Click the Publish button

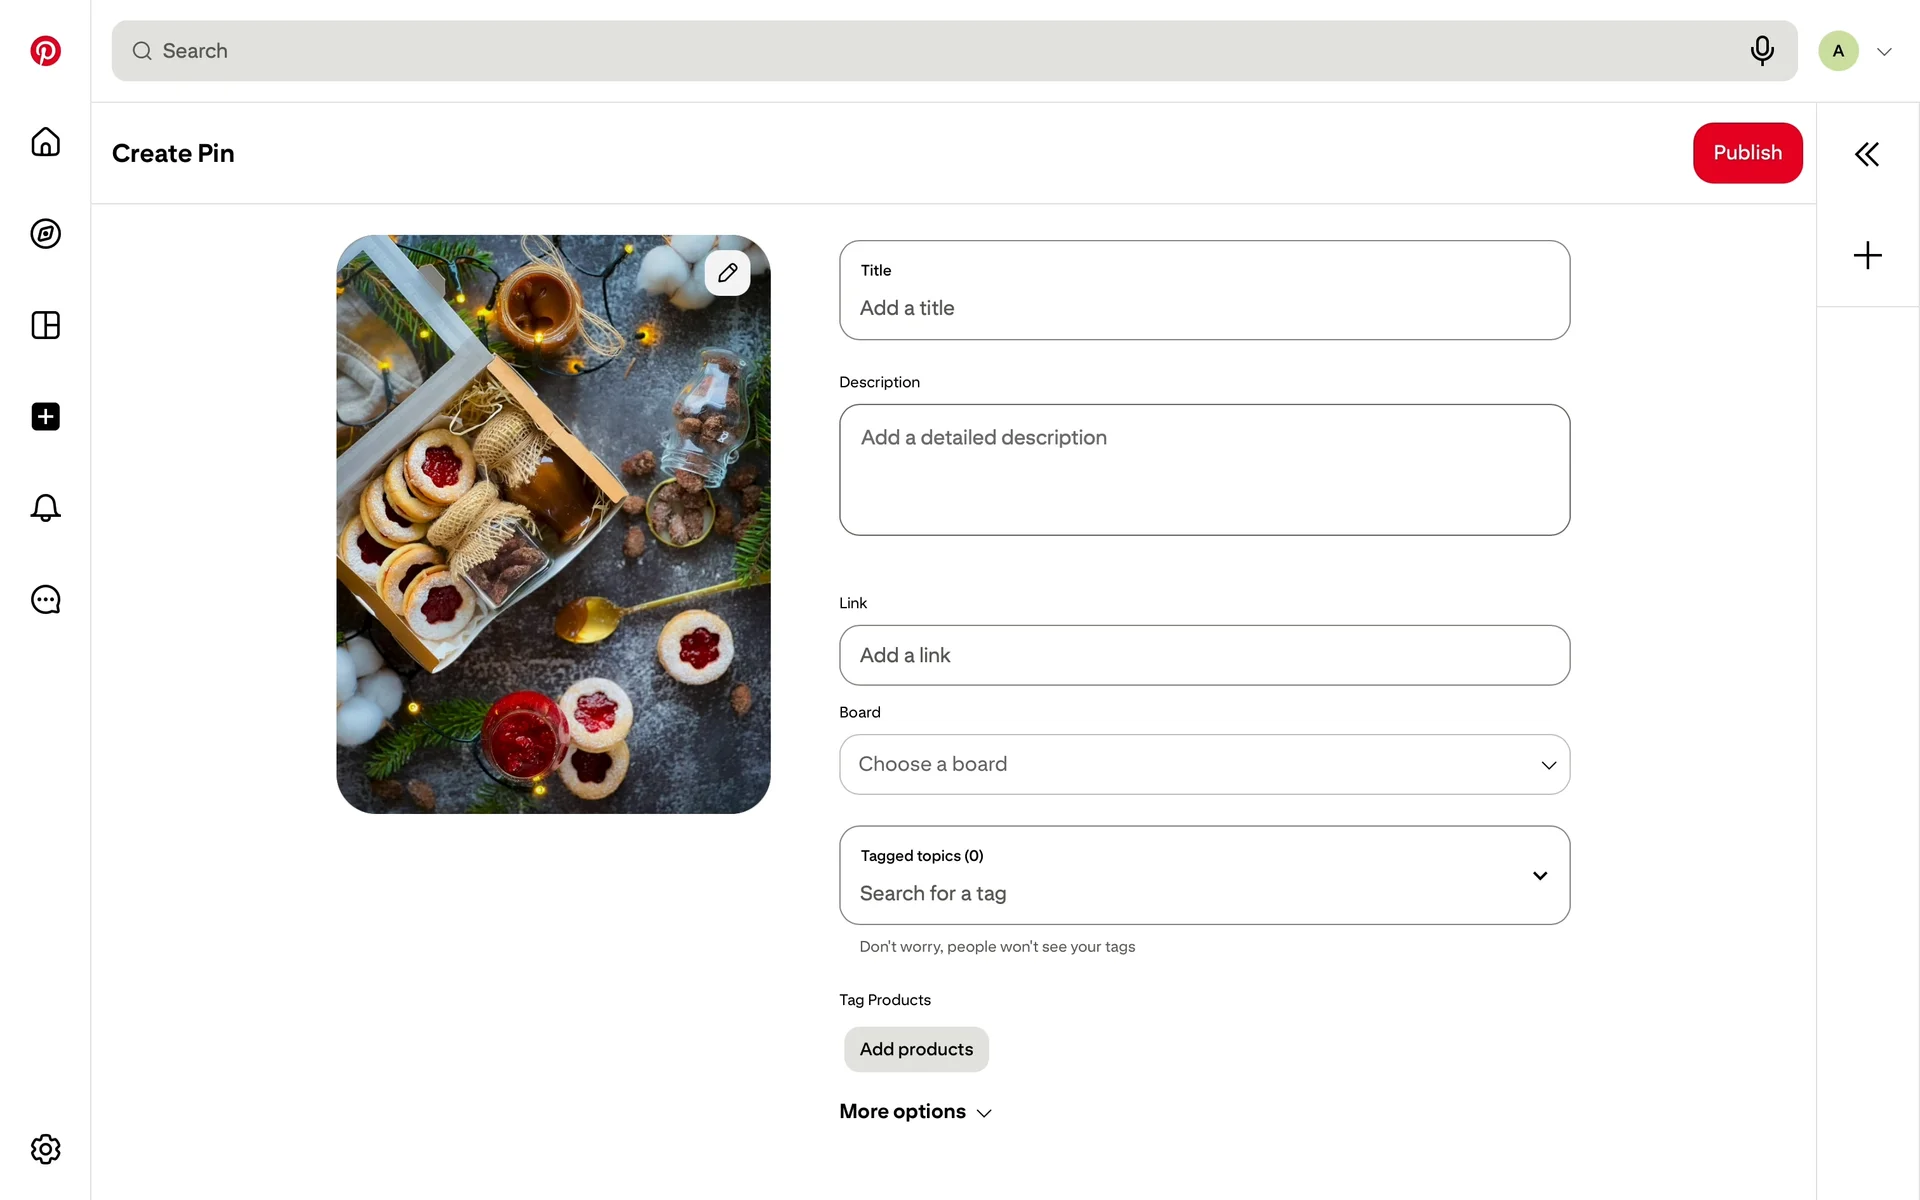click(x=1747, y=153)
